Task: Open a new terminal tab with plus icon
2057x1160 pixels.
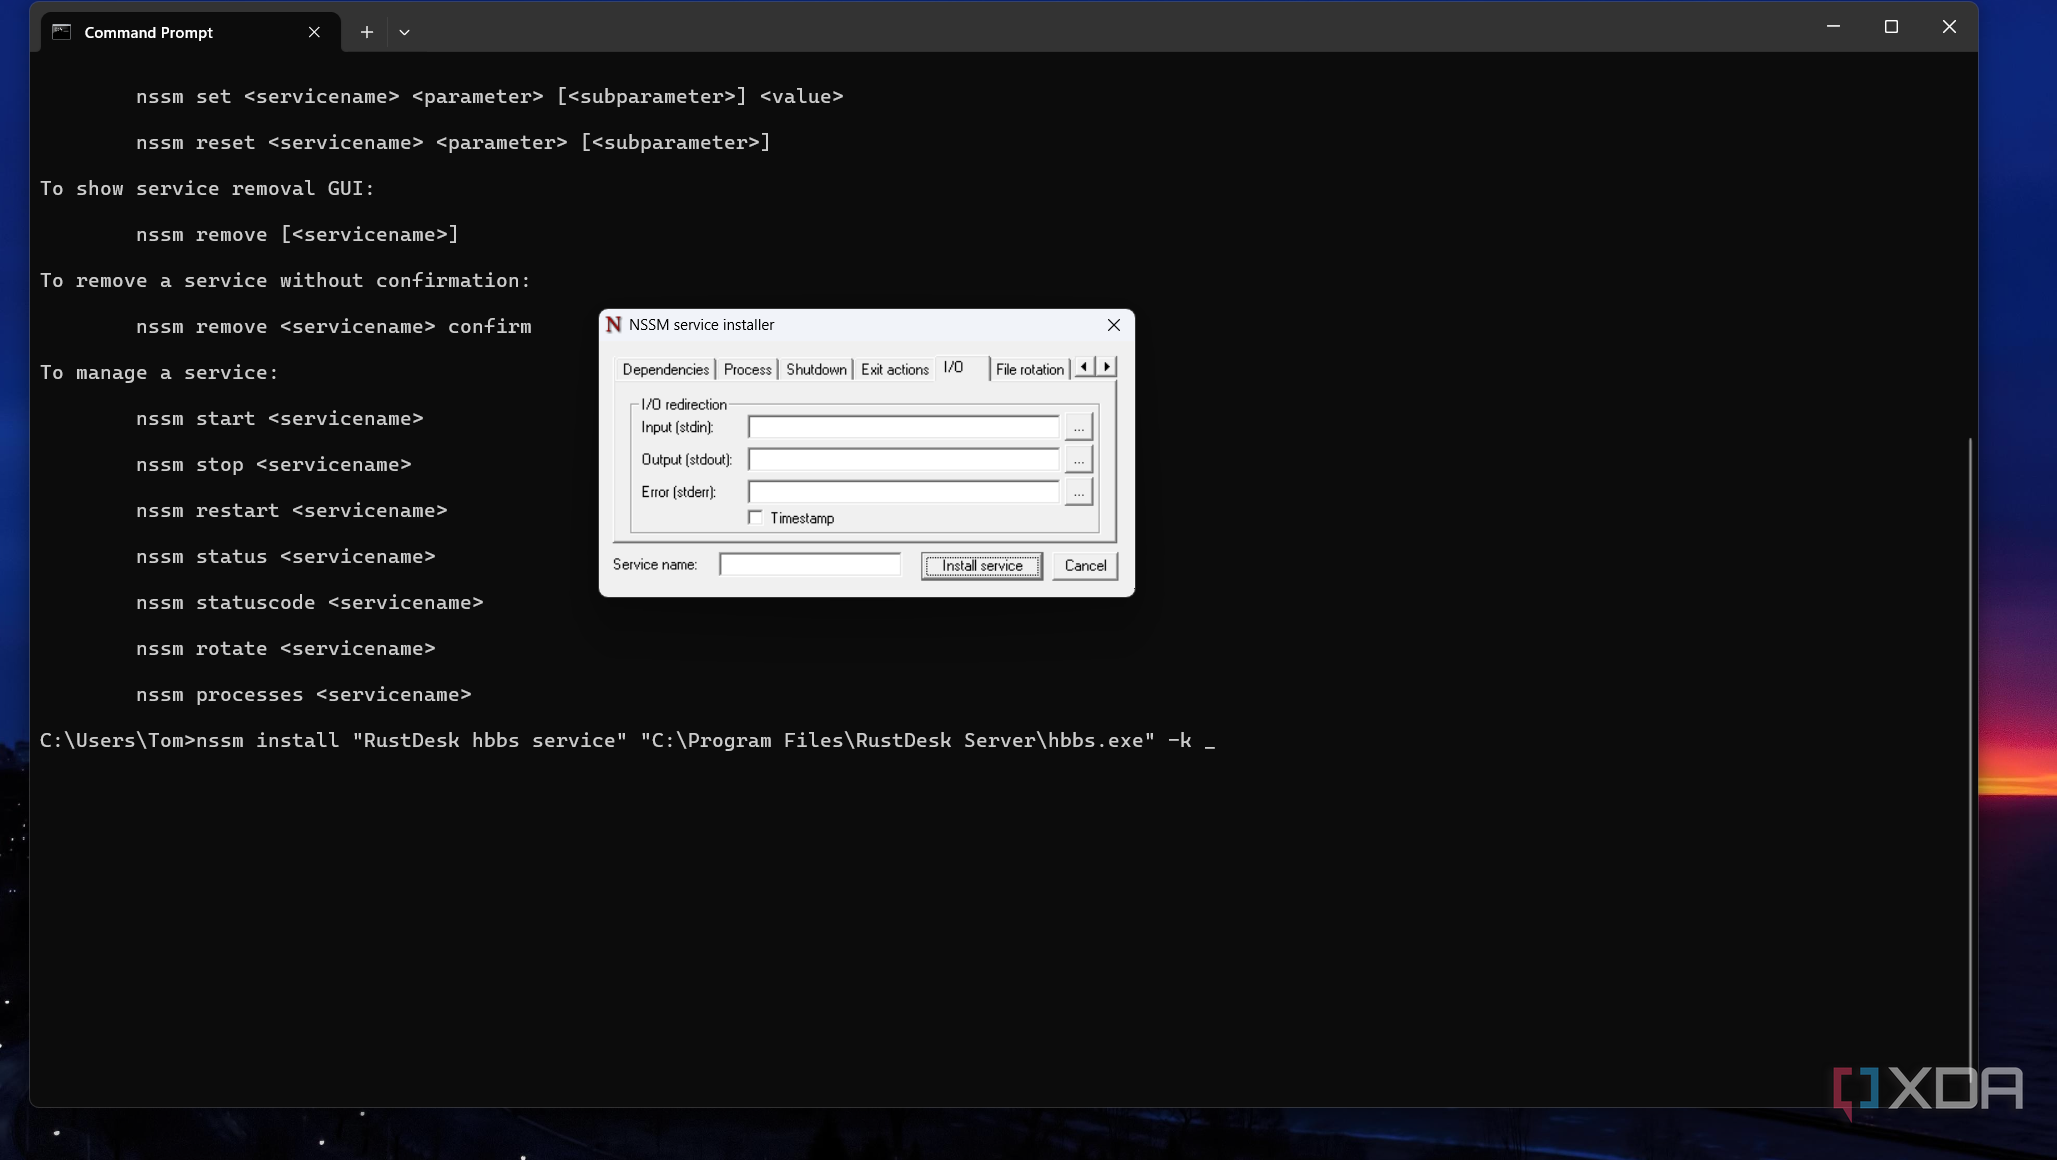Action: pyautogui.click(x=367, y=32)
